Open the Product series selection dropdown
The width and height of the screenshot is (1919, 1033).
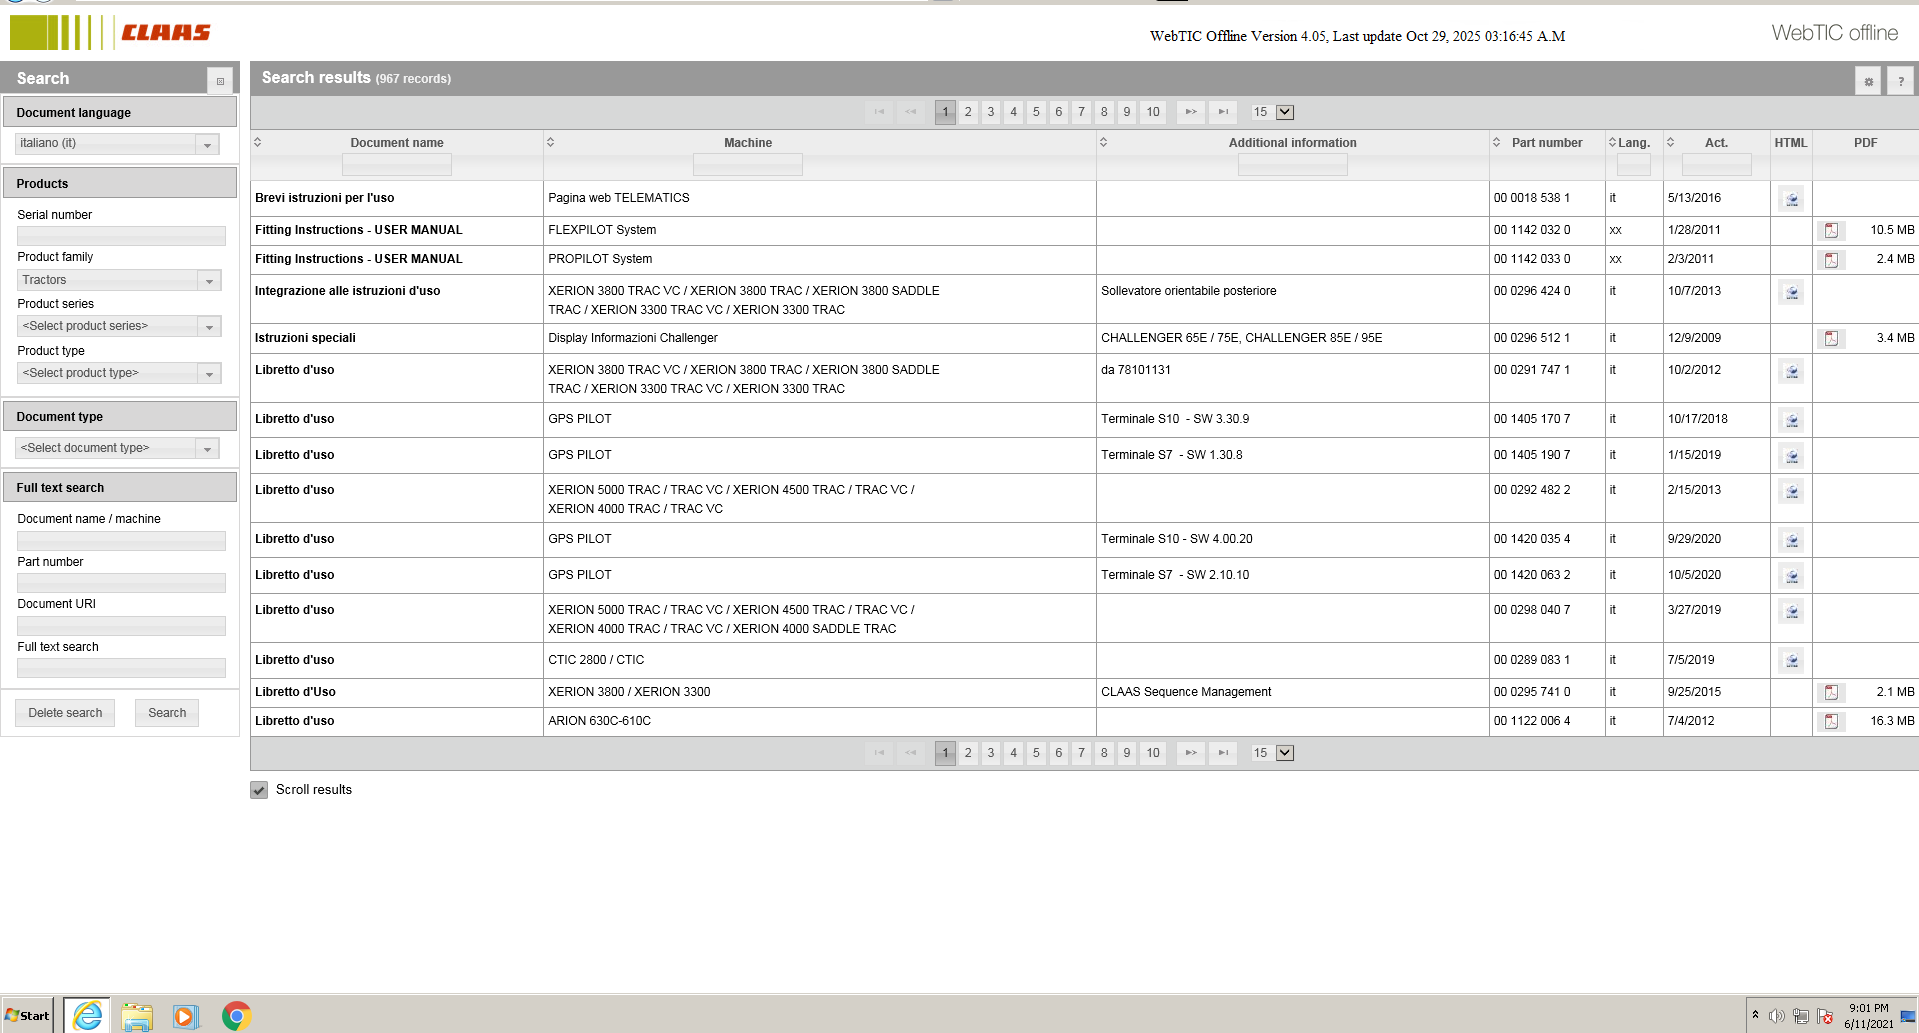pyautogui.click(x=209, y=326)
